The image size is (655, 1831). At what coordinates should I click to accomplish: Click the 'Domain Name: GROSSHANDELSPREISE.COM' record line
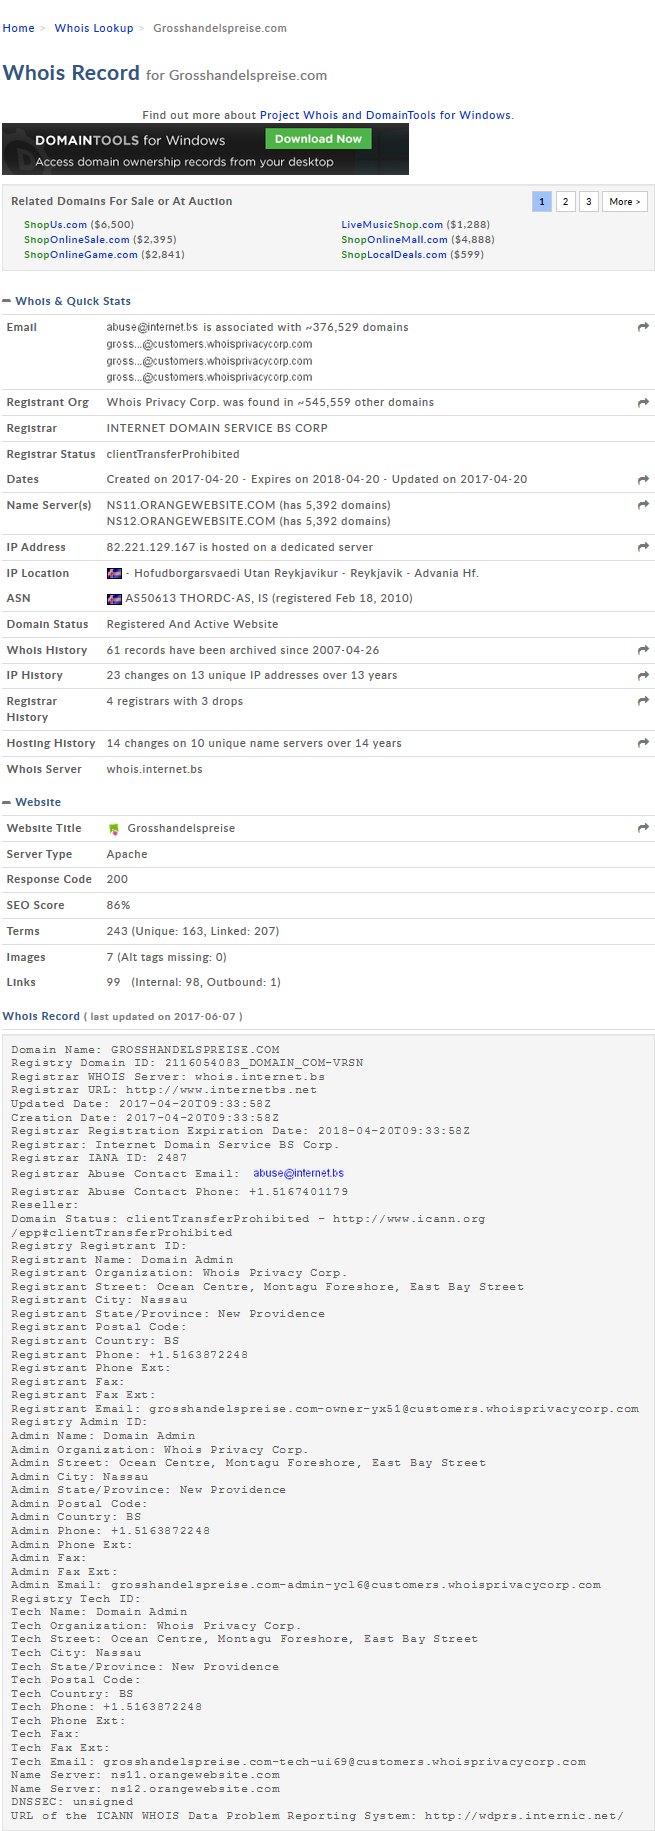145,1050
